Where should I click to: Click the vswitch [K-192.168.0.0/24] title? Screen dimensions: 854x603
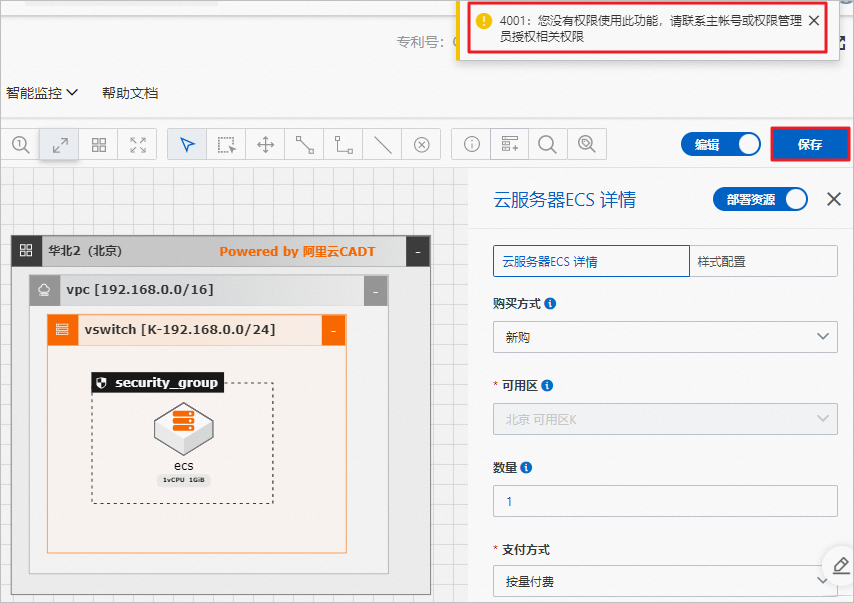(180, 330)
